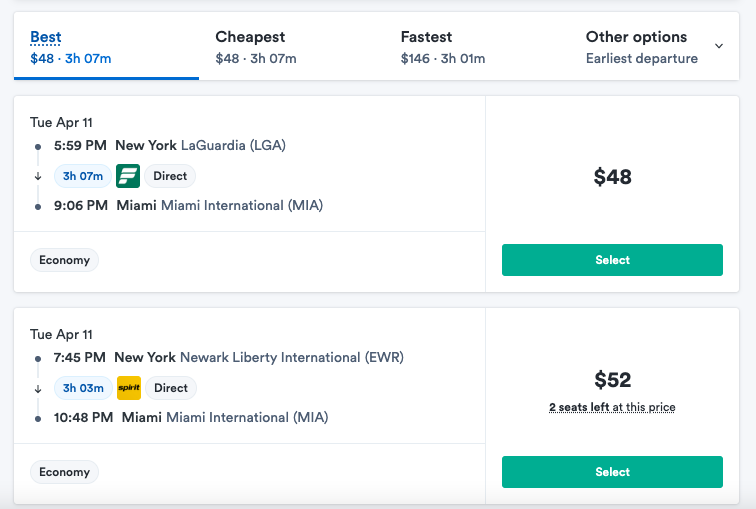Image resolution: width=756 pixels, height=509 pixels.
Task: Click the New York LaGuardia (LGA) departure line
Action: coord(170,146)
